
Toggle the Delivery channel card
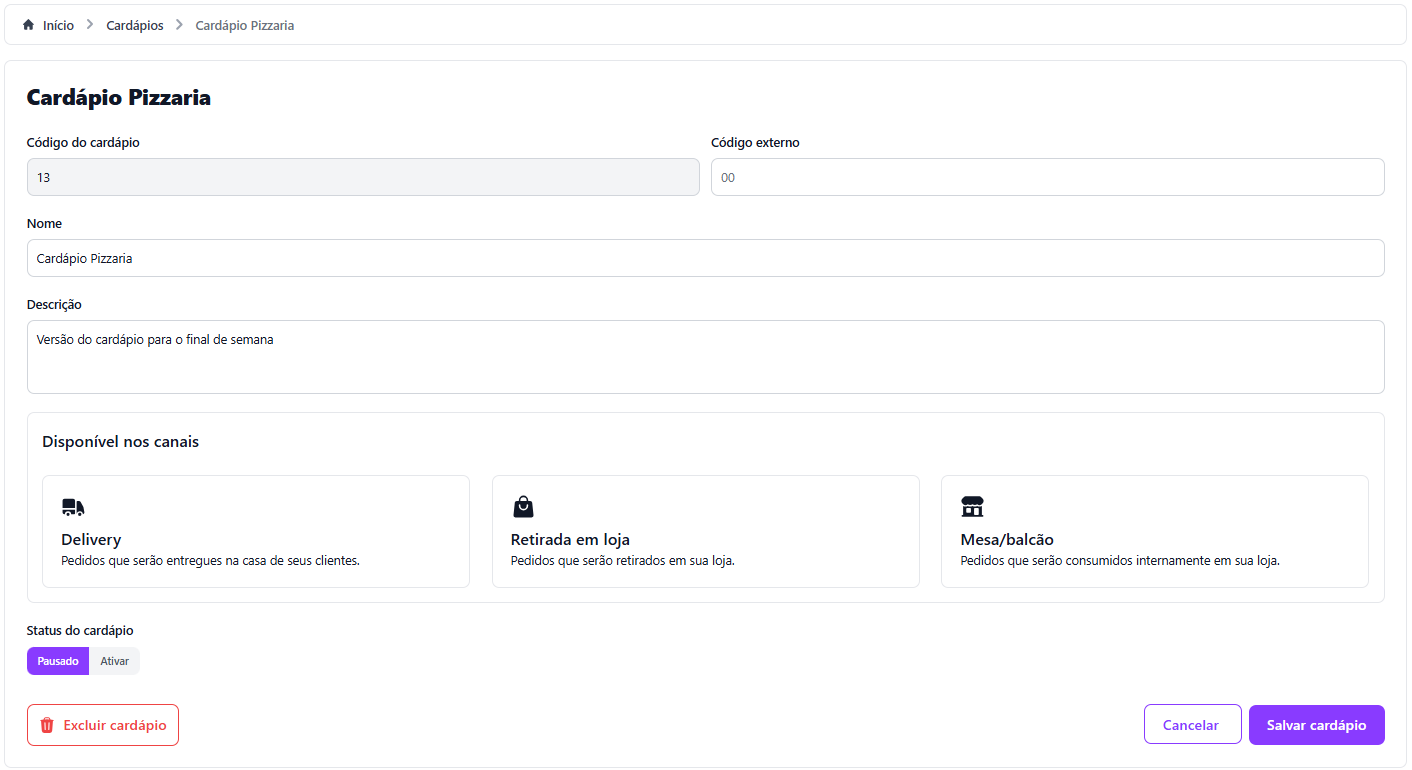click(x=256, y=531)
